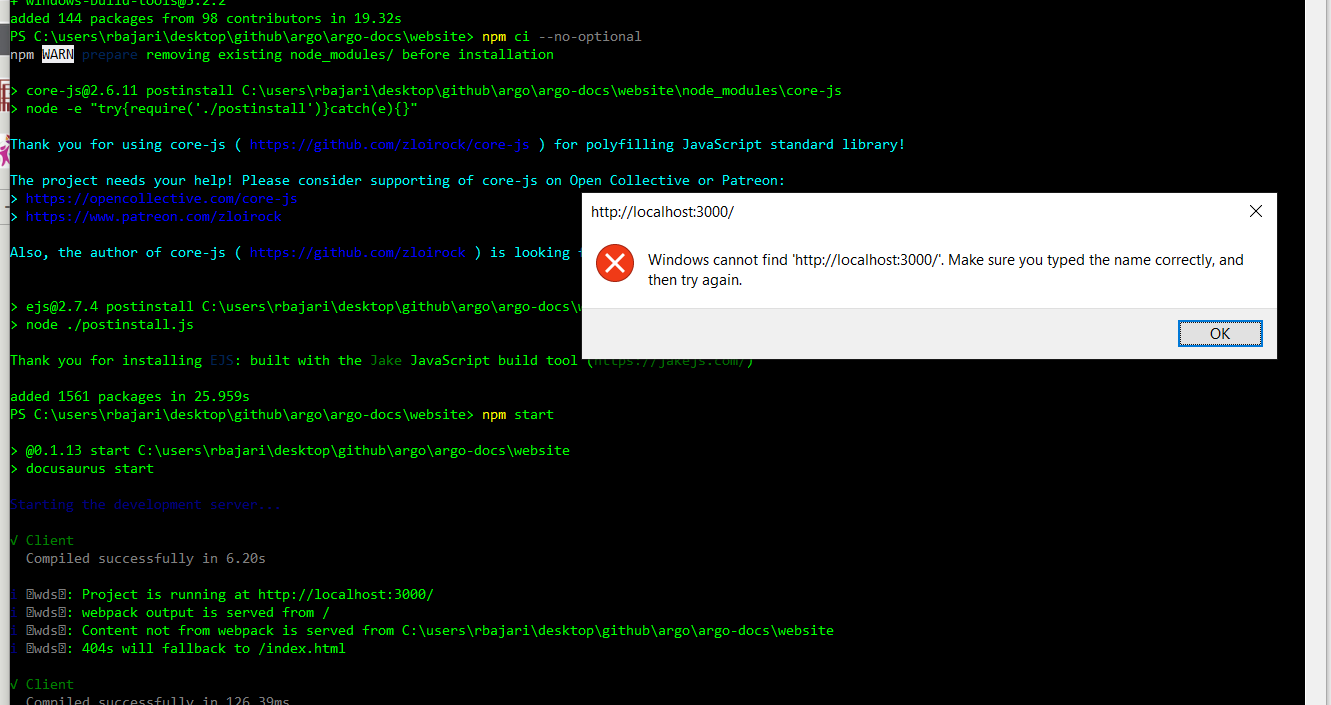Click the partially hidden desktop application icon on left edge
Image resolution: width=1331 pixels, height=705 pixels.
[5, 97]
